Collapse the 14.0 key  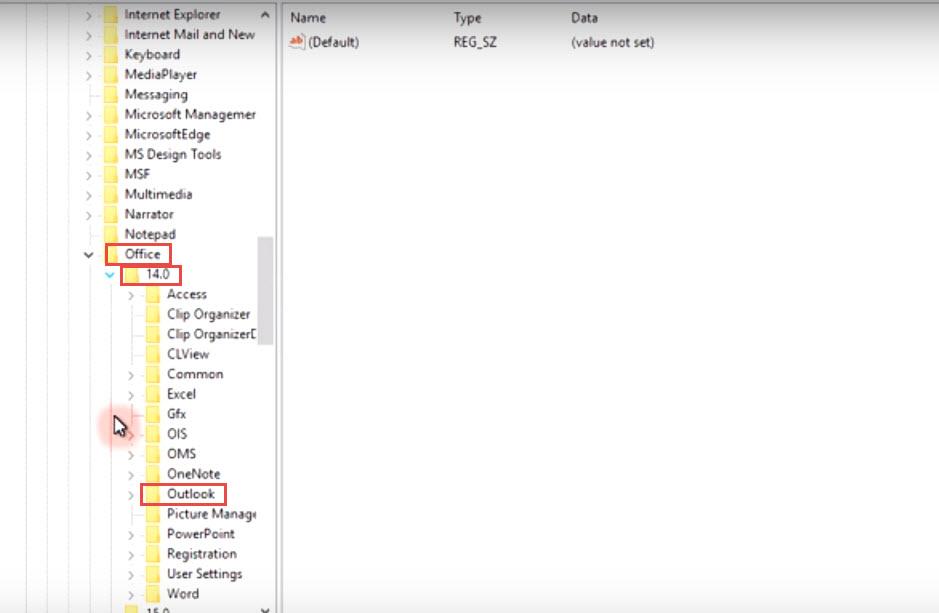pyautogui.click(x=110, y=275)
